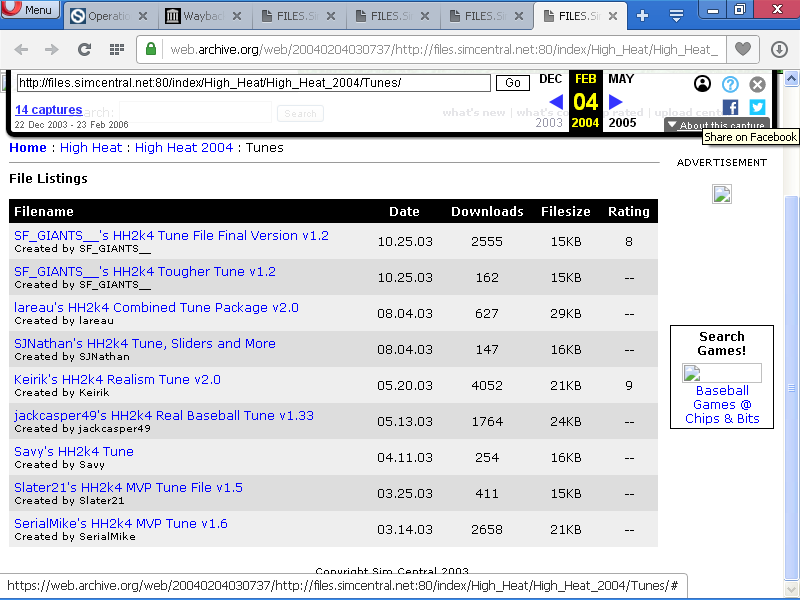Screen dimensions: 800x600
Task: Open Wayback user account icon
Action: [703, 84]
